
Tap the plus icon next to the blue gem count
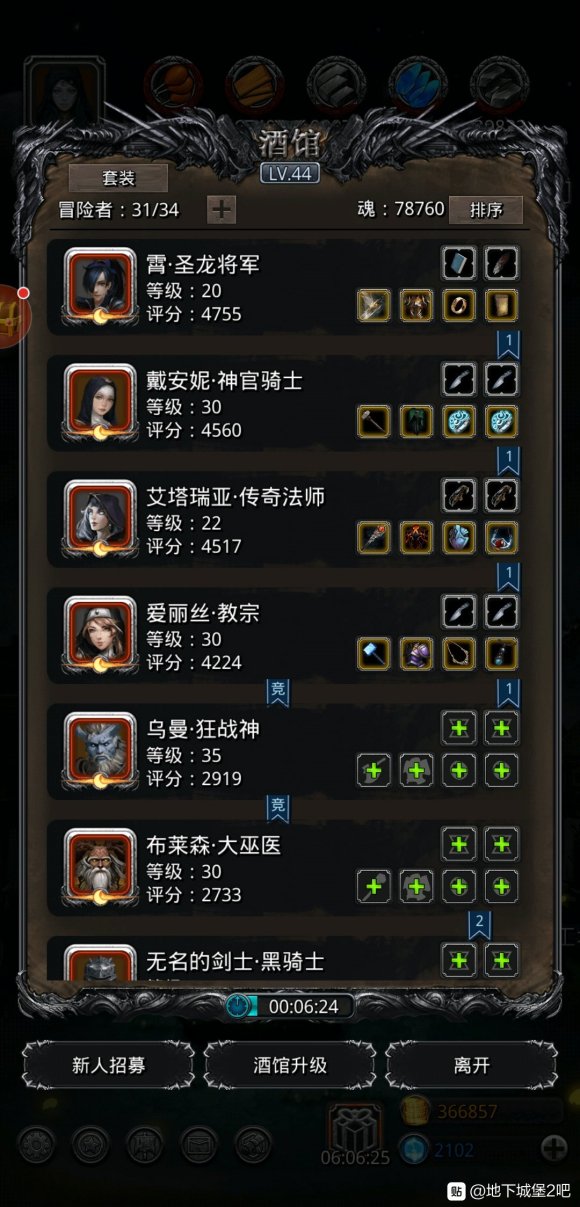[x=554, y=1148]
